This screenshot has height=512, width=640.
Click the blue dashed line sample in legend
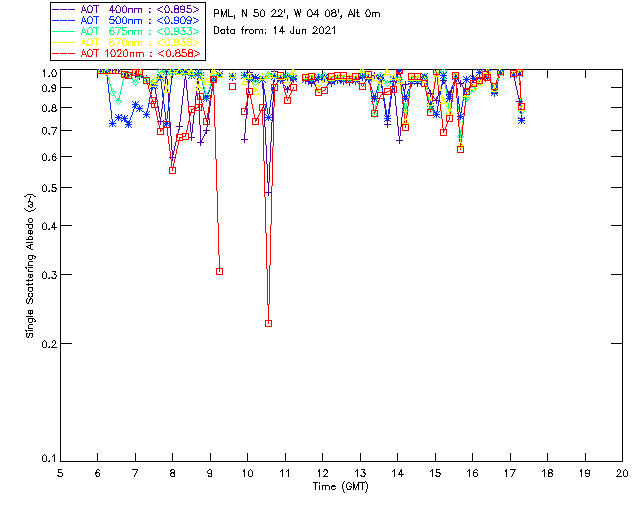tap(64, 20)
